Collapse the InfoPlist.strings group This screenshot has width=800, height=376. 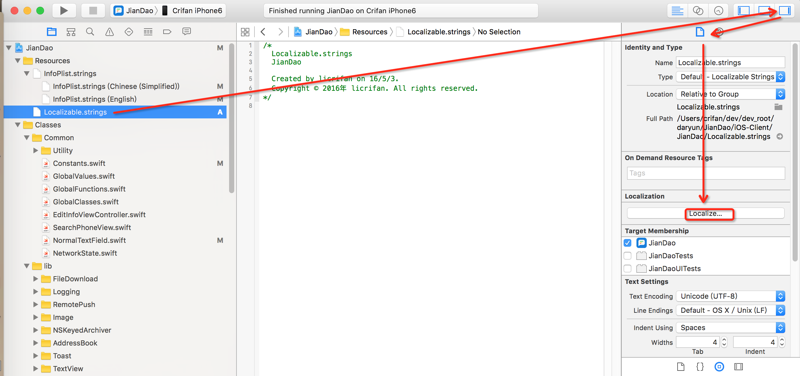pyautogui.click(x=27, y=73)
